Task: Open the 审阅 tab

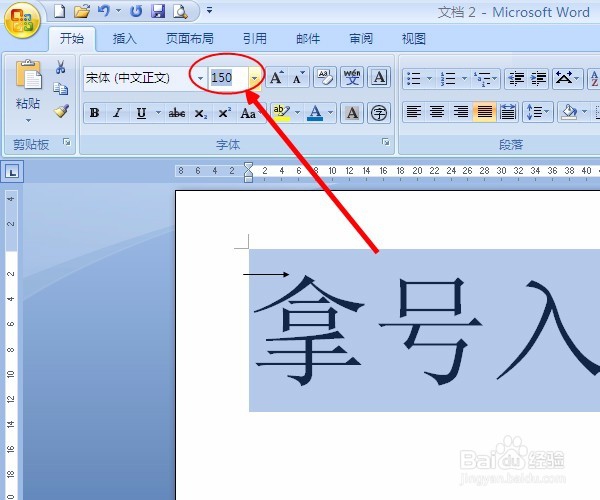Action: (361, 39)
